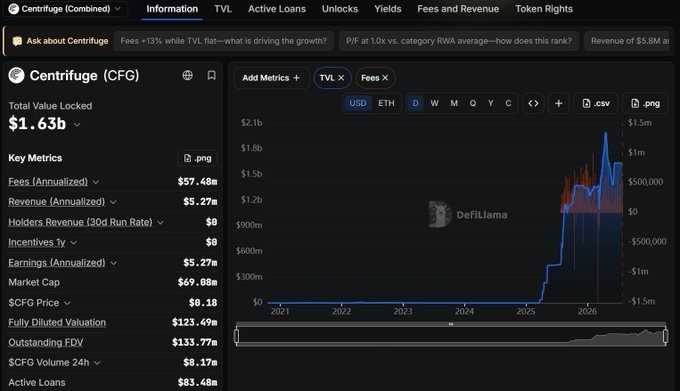
Task: Open the Active Loans tab
Action: (277, 9)
